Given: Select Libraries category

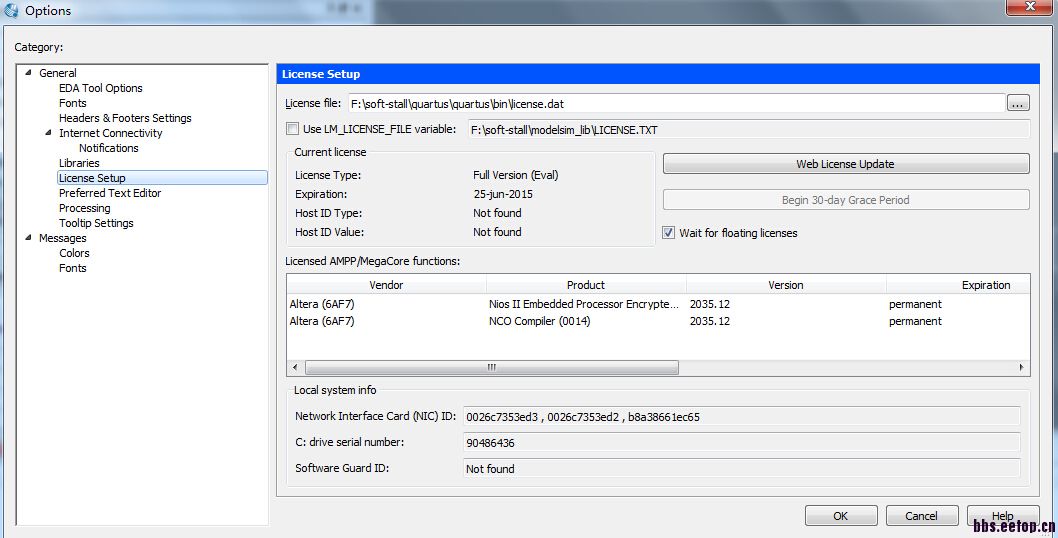Looking at the screenshot, I should point(79,163).
